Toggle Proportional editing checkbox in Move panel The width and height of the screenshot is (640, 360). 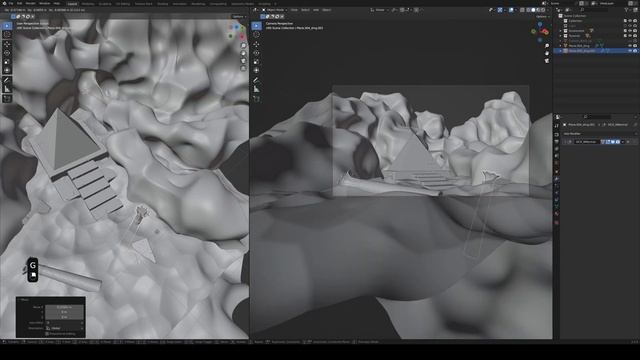[47, 333]
